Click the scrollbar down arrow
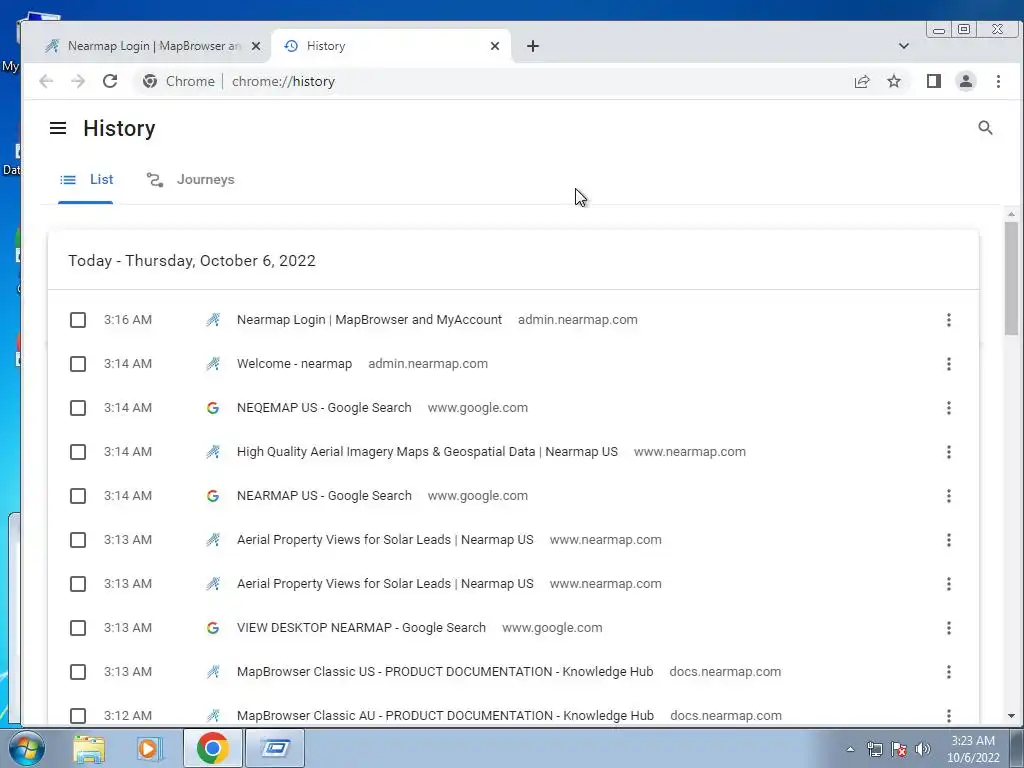 click(1011, 716)
